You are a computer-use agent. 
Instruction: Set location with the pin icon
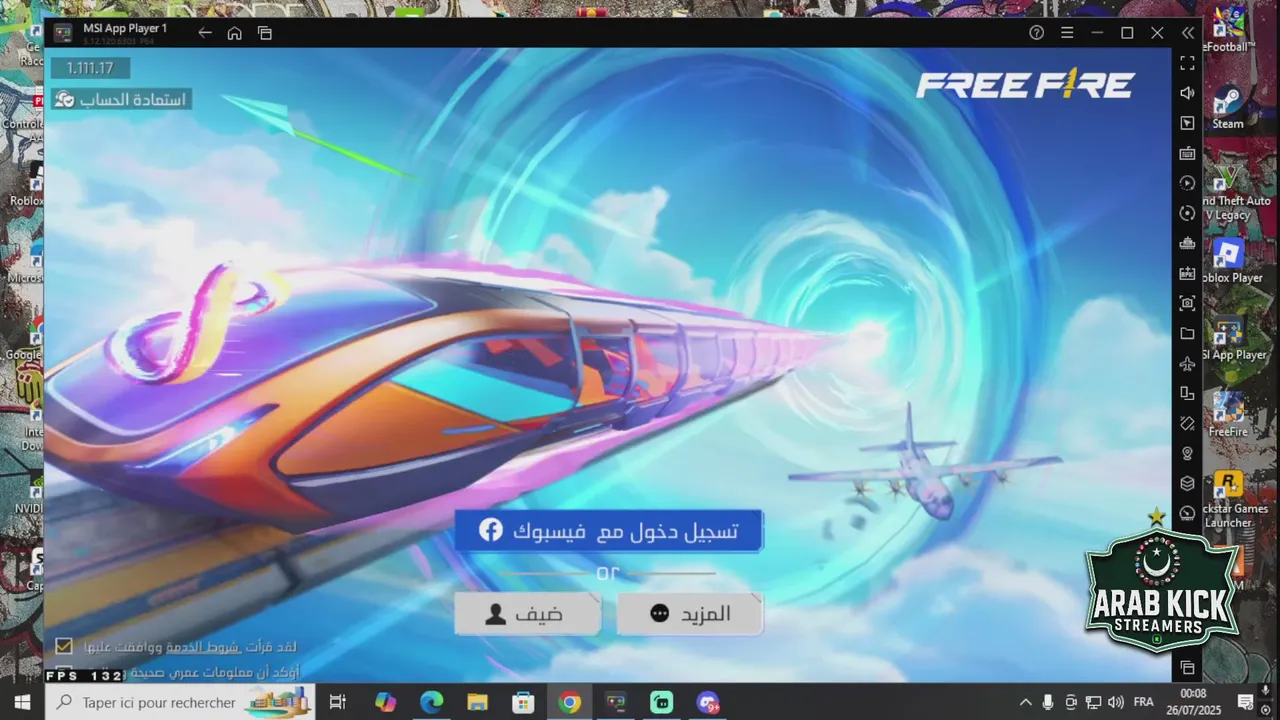point(1187,453)
